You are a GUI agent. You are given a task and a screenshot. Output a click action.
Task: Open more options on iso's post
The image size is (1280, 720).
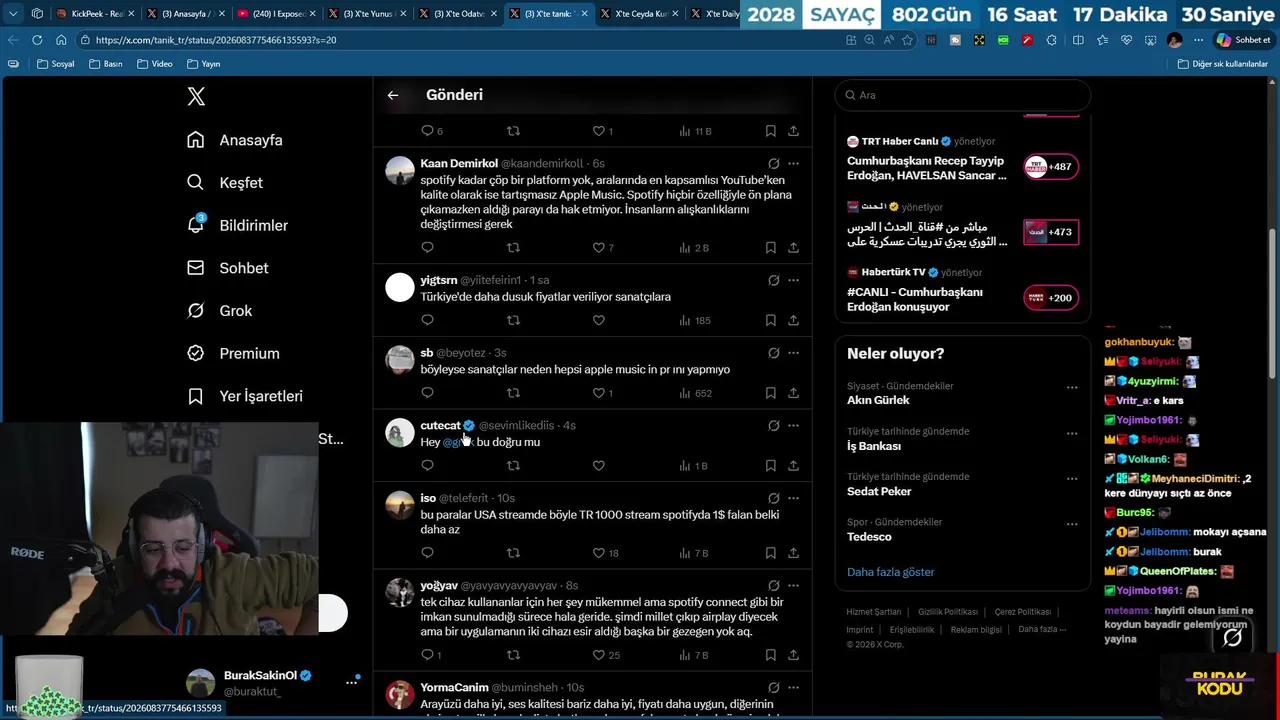click(793, 498)
